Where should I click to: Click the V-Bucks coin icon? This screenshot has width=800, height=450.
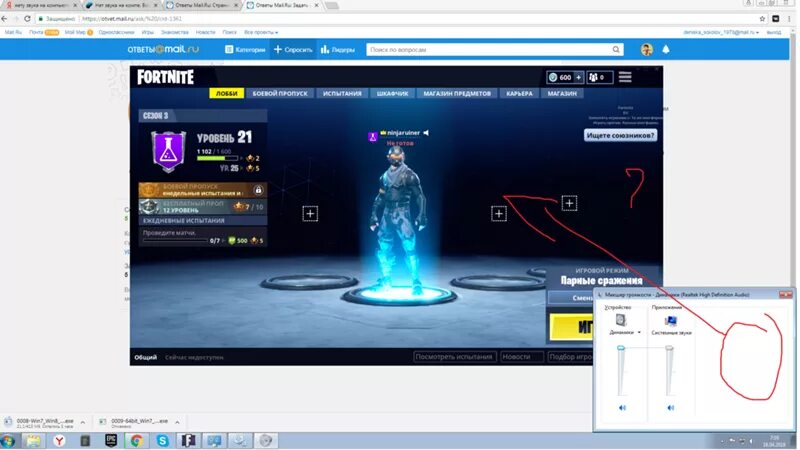click(553, 78)
